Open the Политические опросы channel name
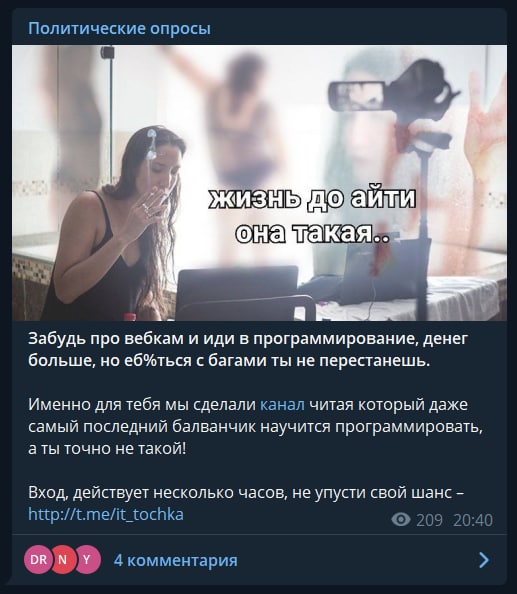 [x=119, y=29]
